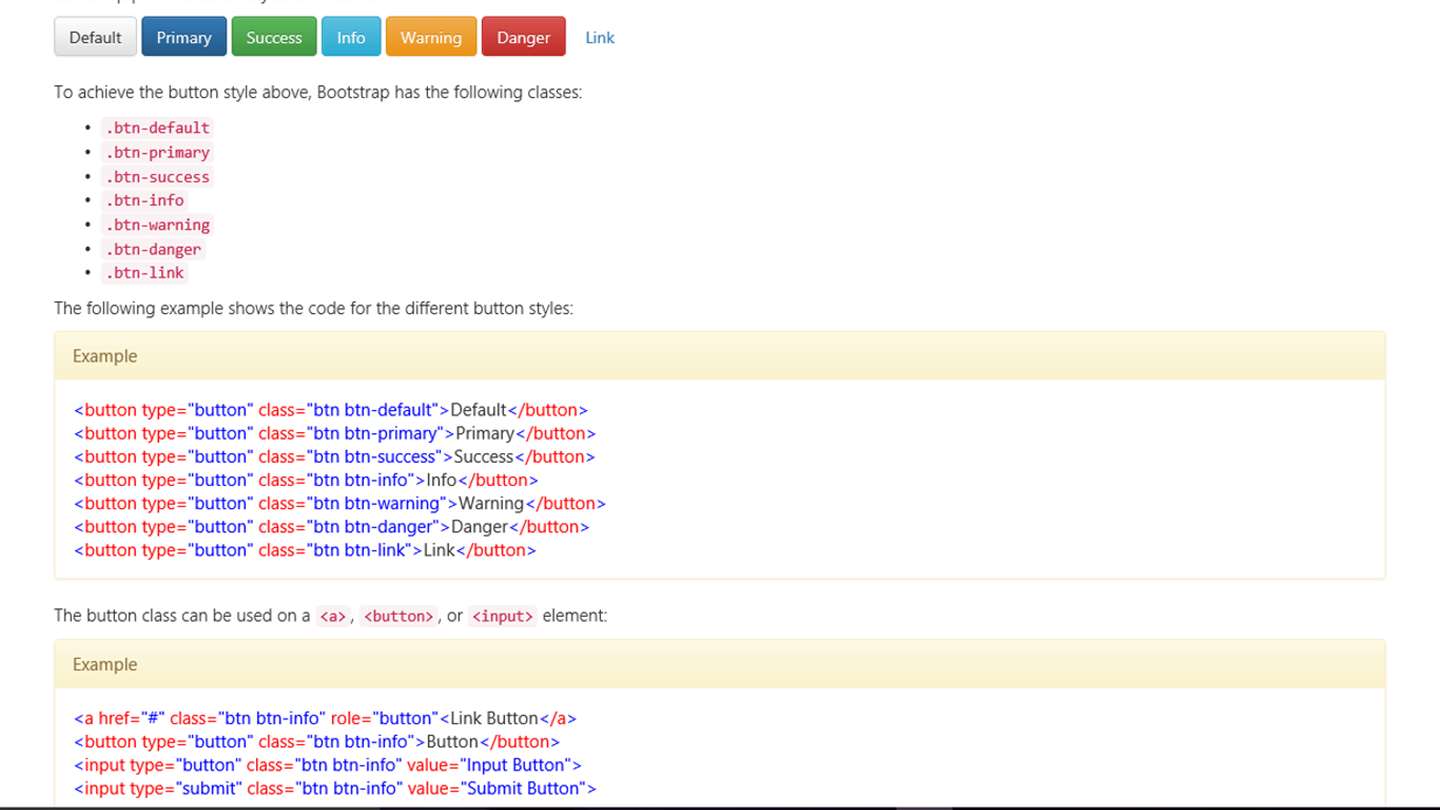Click the Default button
1440x810 pixels.
[x=95, y=37]
